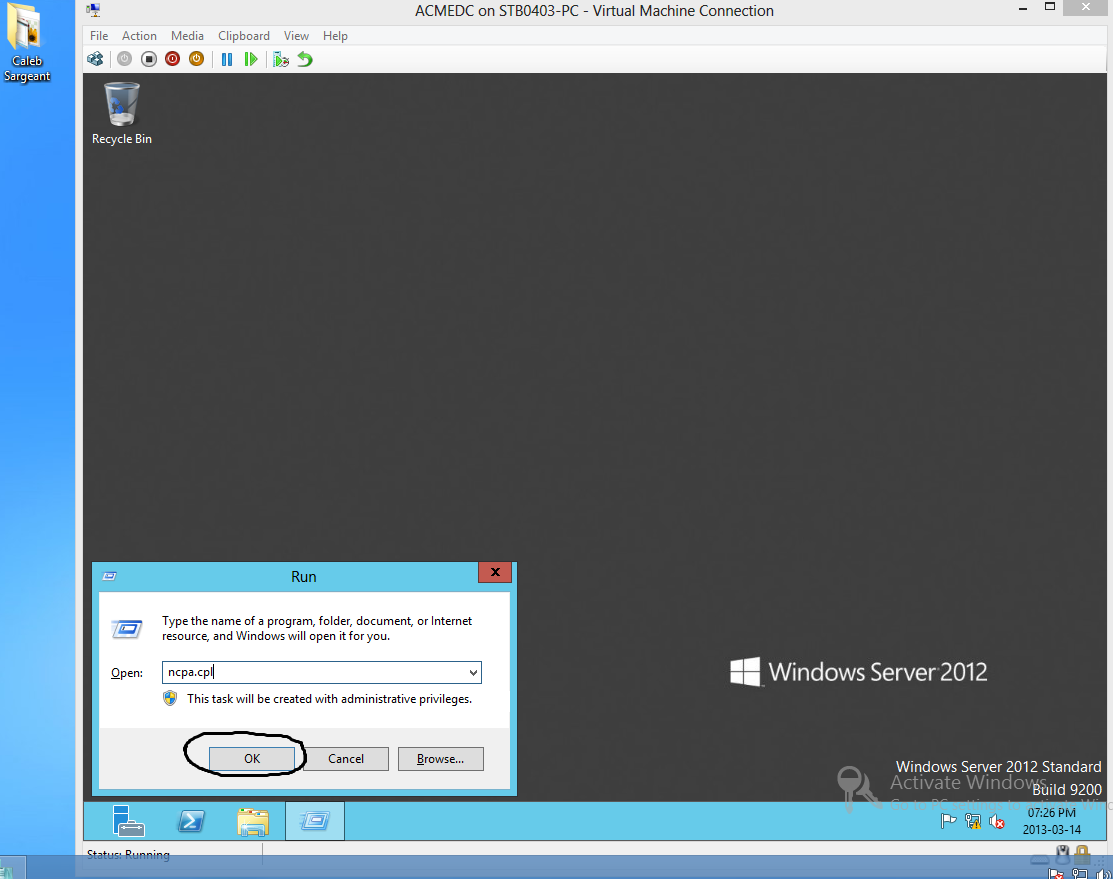This screenshot has height=879, width=1113.
Task: Click OK in the Run dialog
Action: (x=252, y=758)
